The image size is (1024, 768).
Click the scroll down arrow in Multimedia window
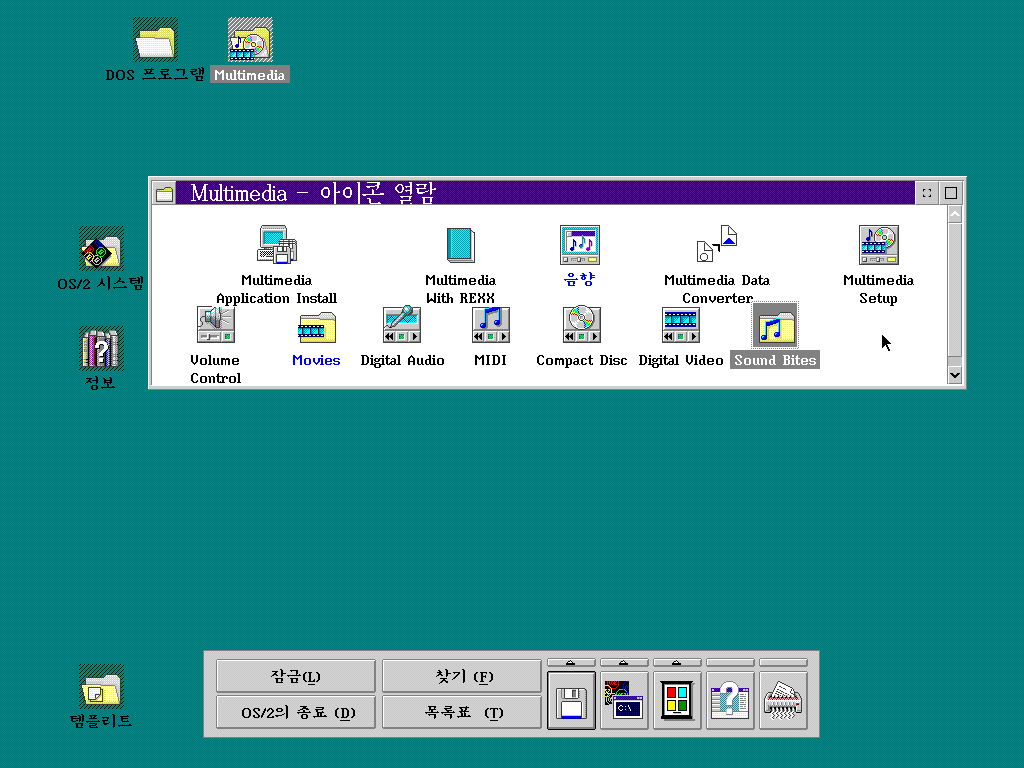pyautogui.click(x=955, y=376)
